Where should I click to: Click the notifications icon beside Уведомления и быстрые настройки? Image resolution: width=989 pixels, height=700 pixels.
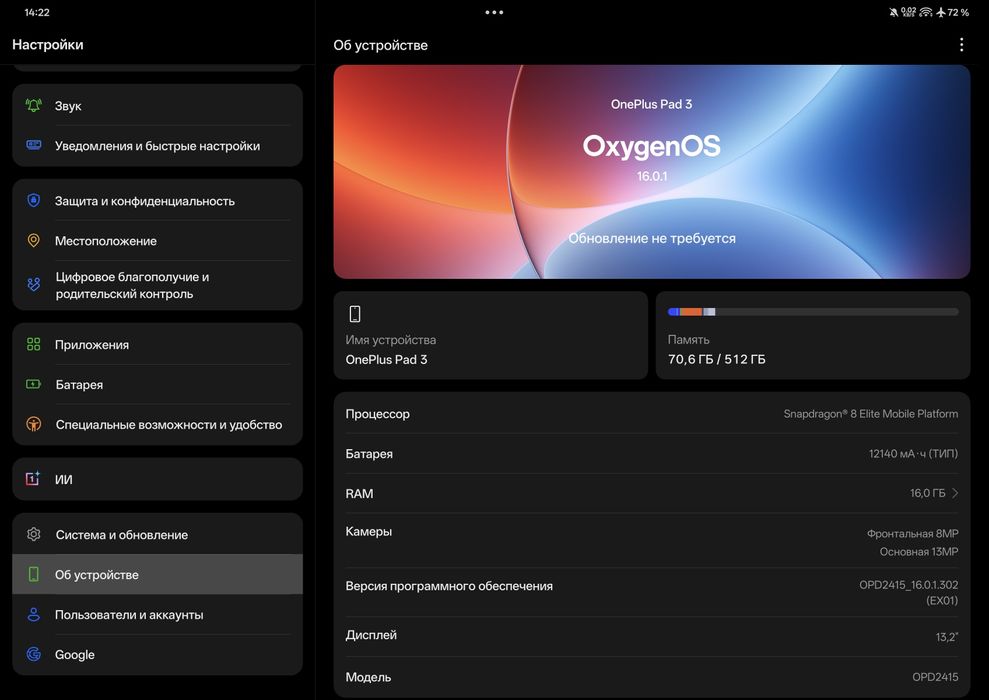click(x=33, y=145)
